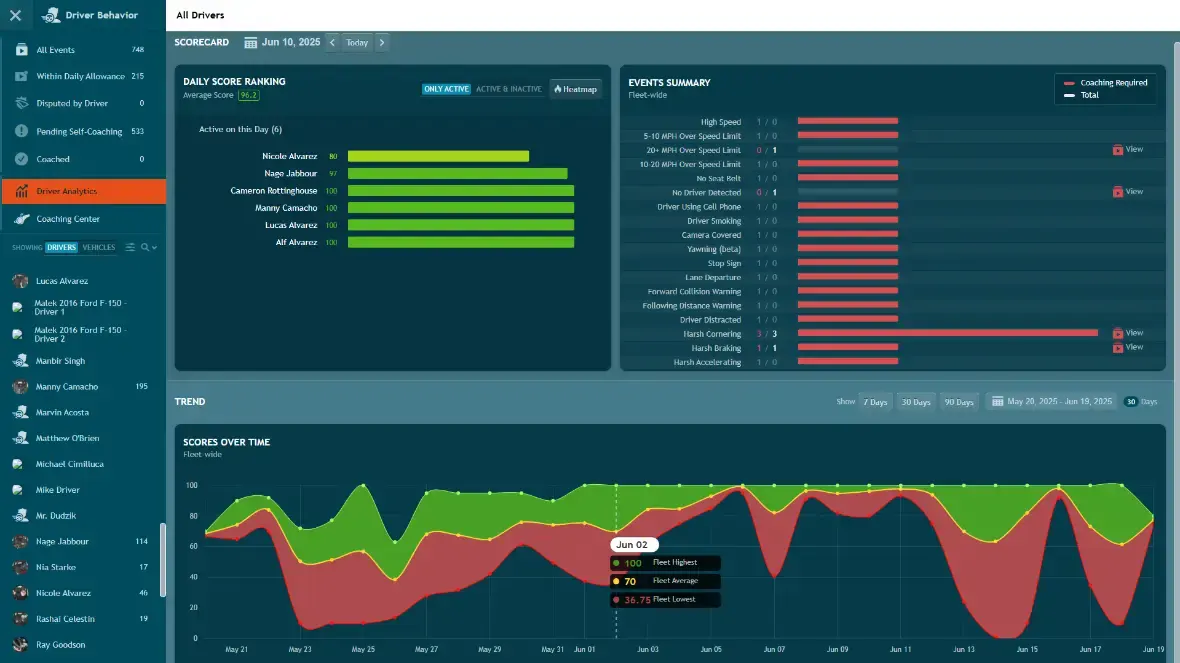Image resolution: width=1180 pixels, height=663 pixels.
Task: Click the red Coaching Required legend swatch
Action: [1069, 84]
